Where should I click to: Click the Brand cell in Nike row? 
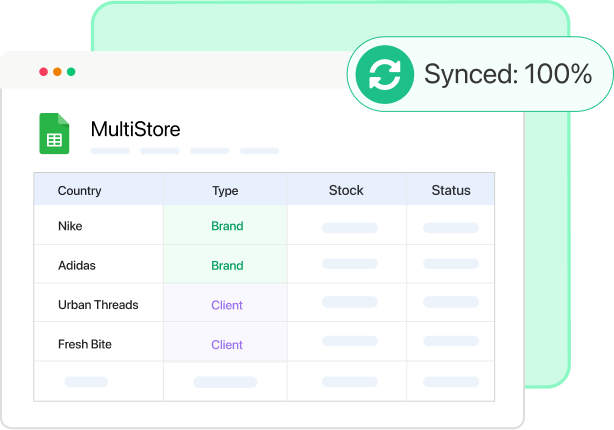click(x=226, y=225)
